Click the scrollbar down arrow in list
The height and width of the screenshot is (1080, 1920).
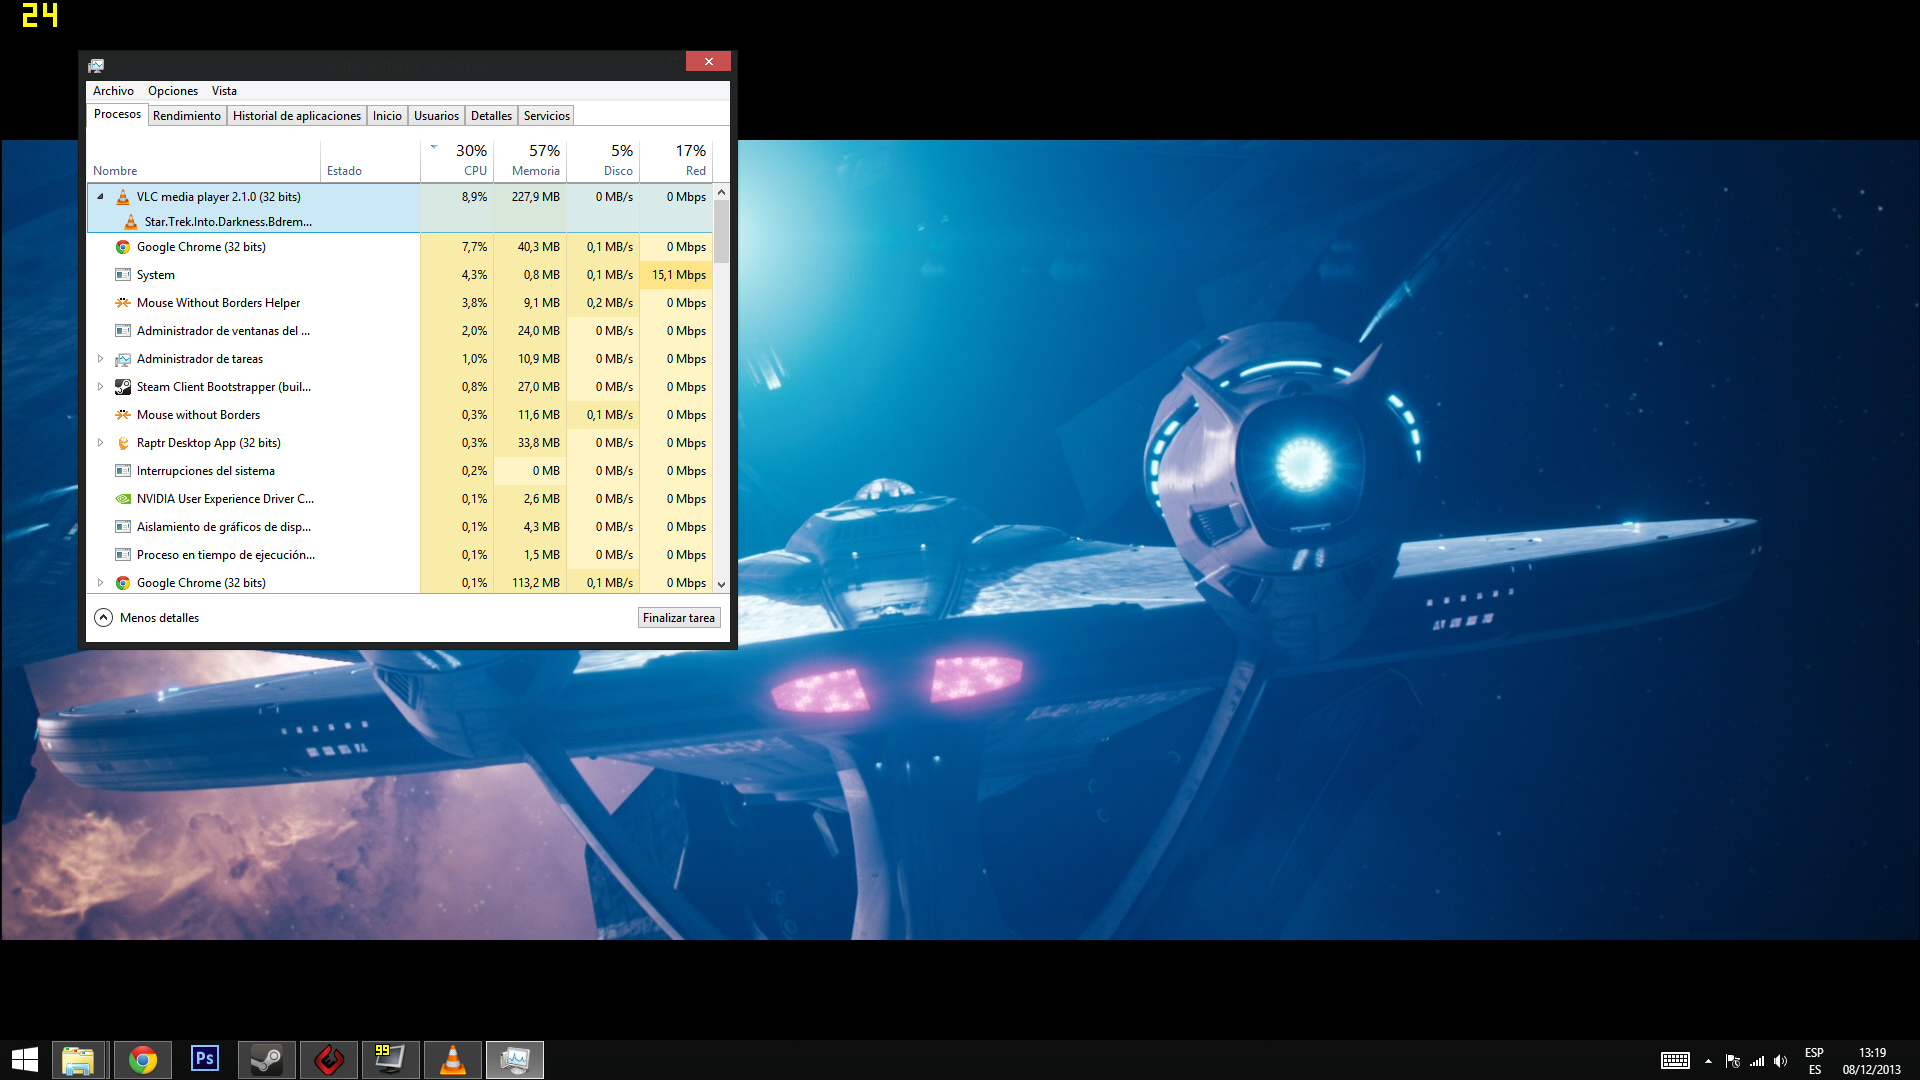(x=721, y=584)
